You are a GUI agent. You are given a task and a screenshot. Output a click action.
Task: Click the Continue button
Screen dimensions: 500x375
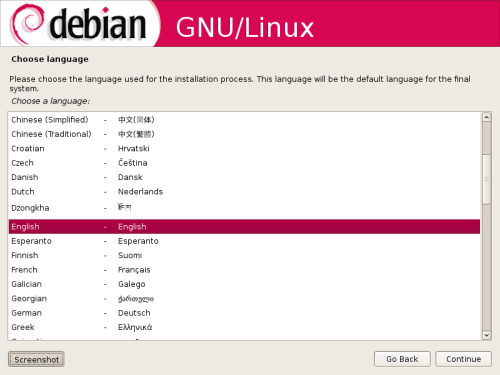tap(463, 359)
